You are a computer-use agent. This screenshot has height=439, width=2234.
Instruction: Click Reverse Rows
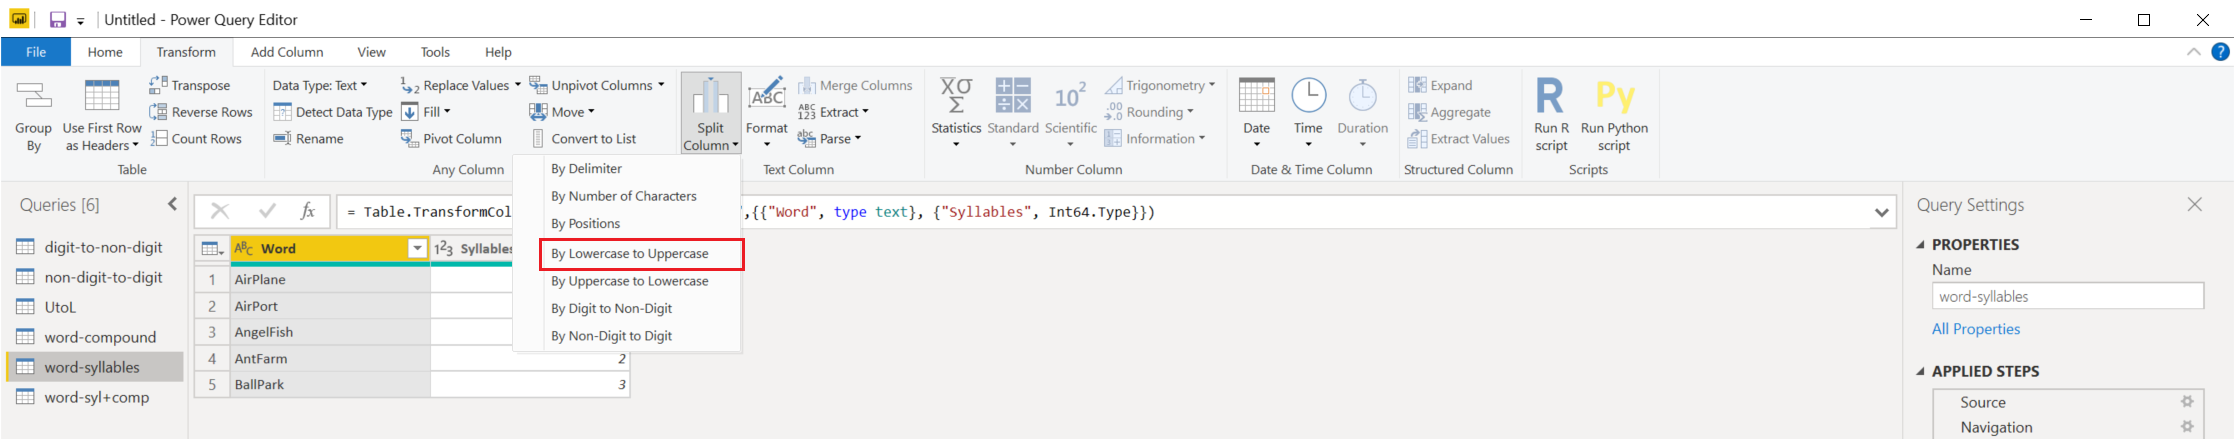click(x=201, y=112)
